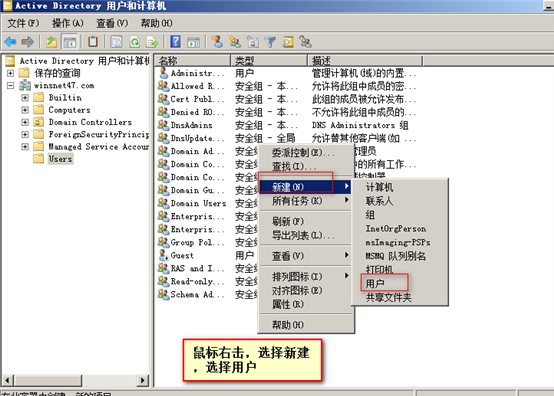Collapse the winsnet47.com tree node

point(11,85)
